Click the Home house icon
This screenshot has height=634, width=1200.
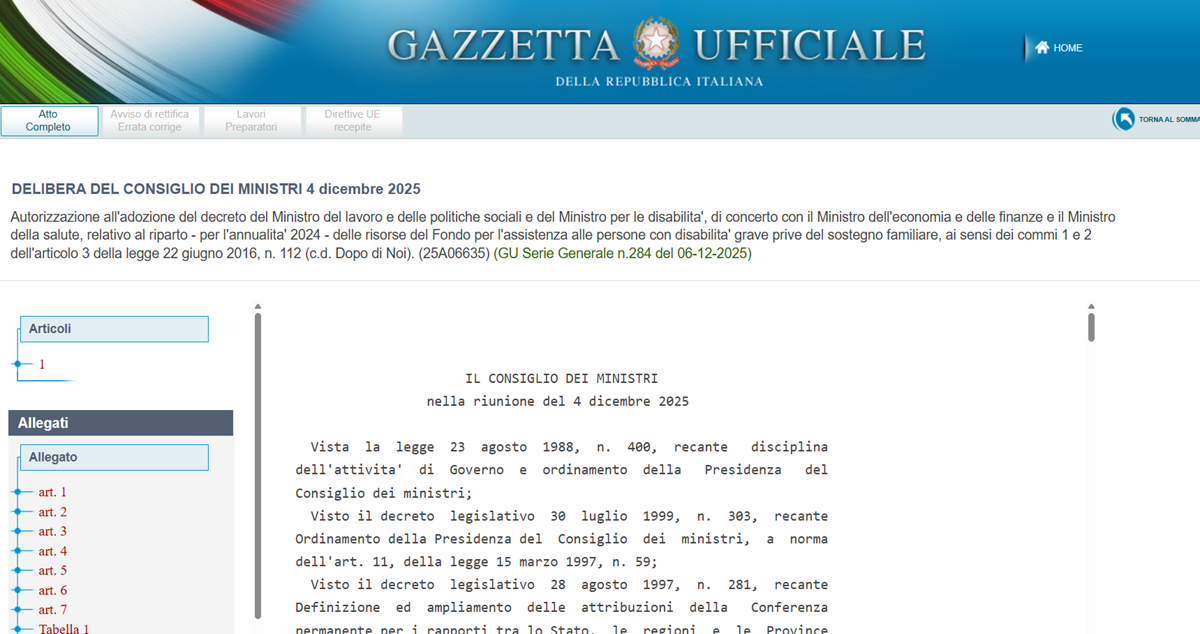1041,48
